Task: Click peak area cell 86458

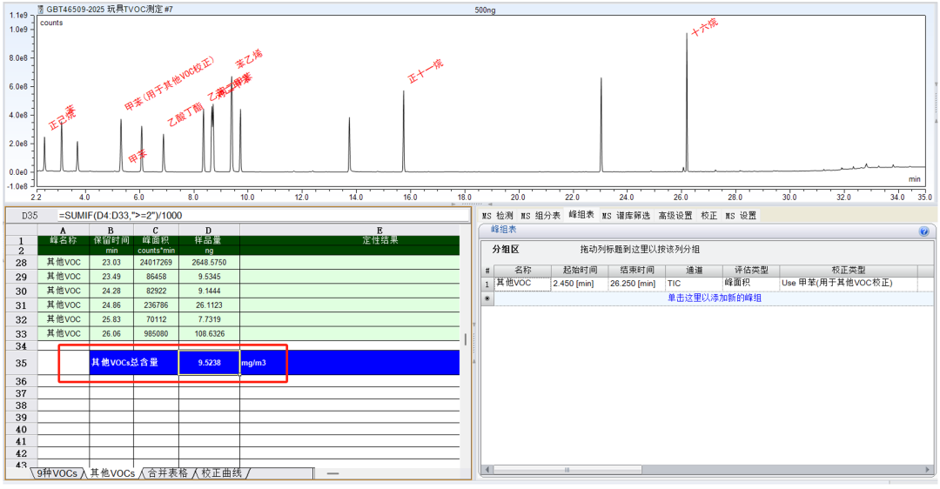Action: (156, 277)
